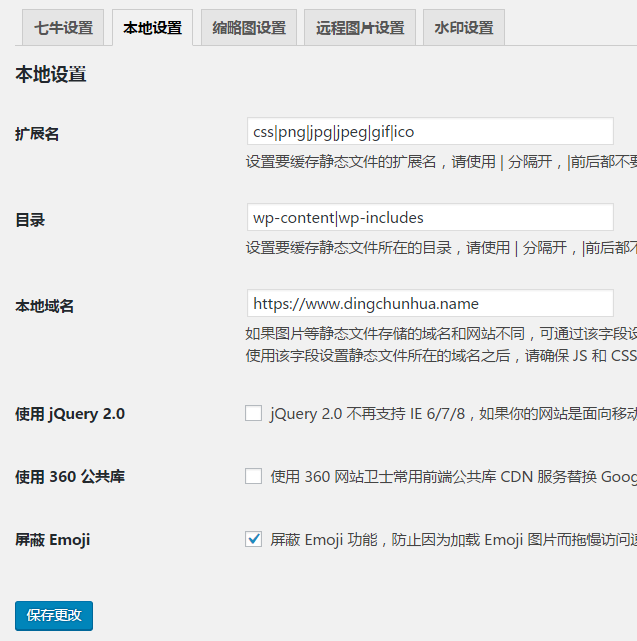637x641 pixels.
Task: Click the 本地域名 URL input field
Action: coord(430,303)
